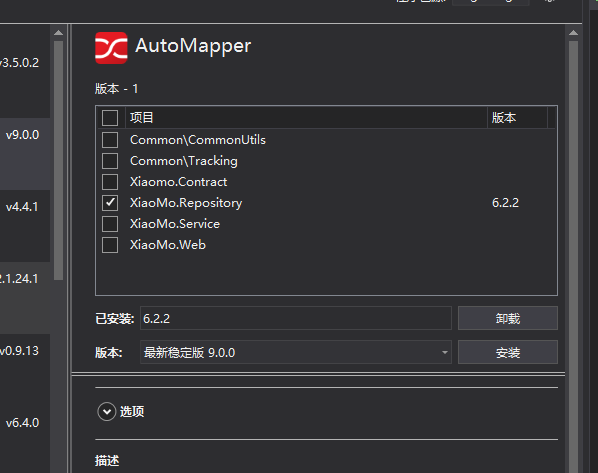Check the Common\Tracking project checkbox

pos(110,161)
